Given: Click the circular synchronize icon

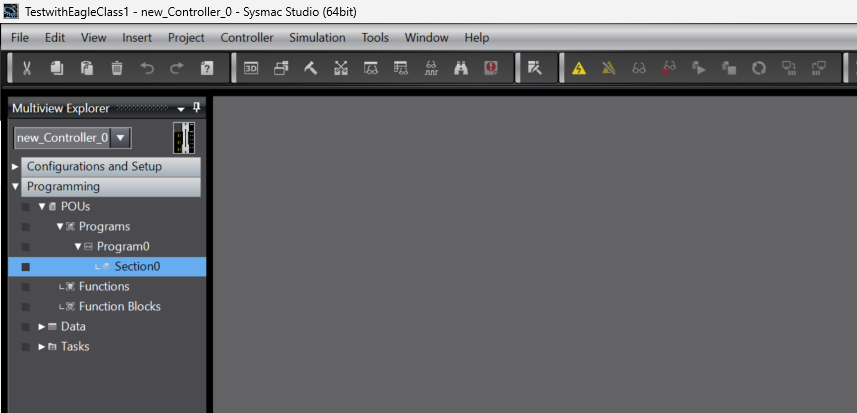Looking at the screenshot, I should pos(759,68).
